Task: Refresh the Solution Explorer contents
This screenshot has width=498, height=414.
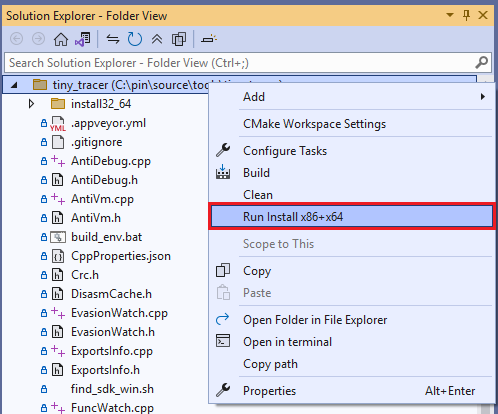Action: (x=135, y=39)
